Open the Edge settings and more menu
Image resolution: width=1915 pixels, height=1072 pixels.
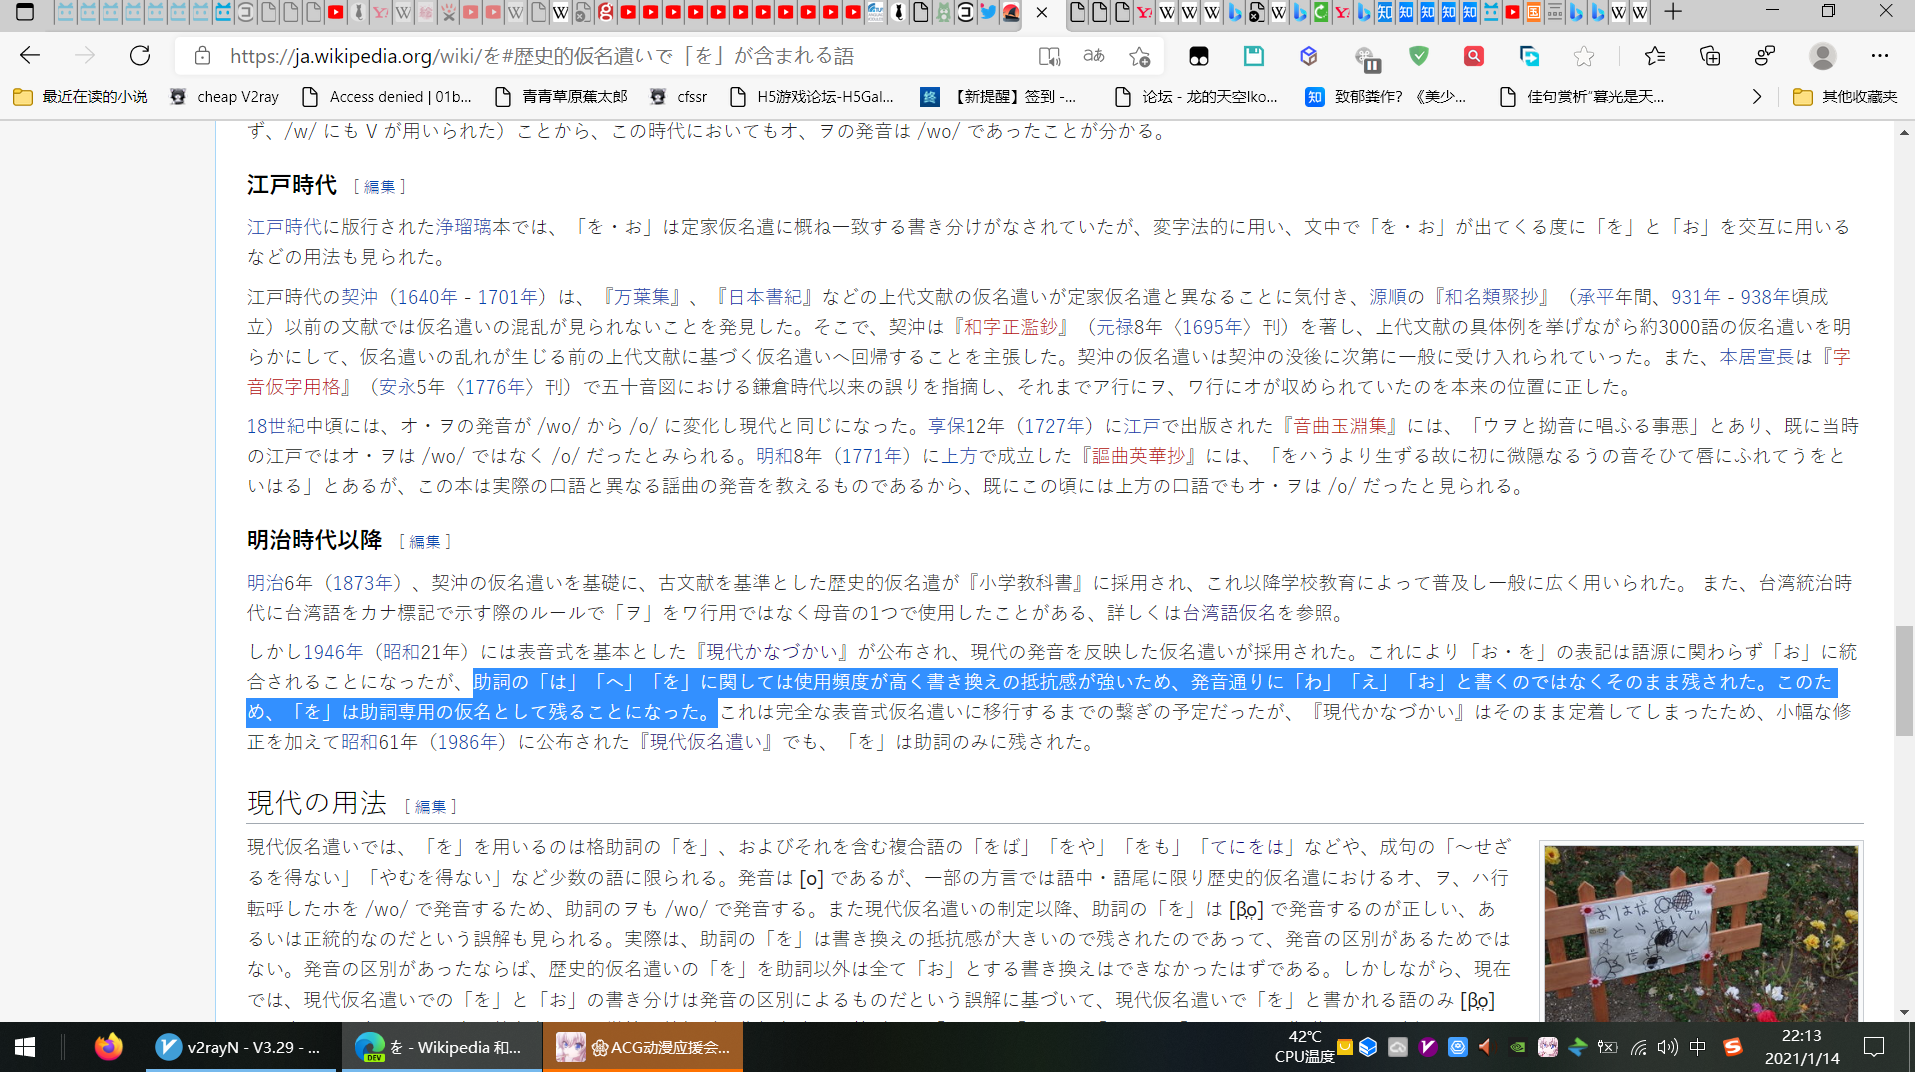pos(1880,56)
